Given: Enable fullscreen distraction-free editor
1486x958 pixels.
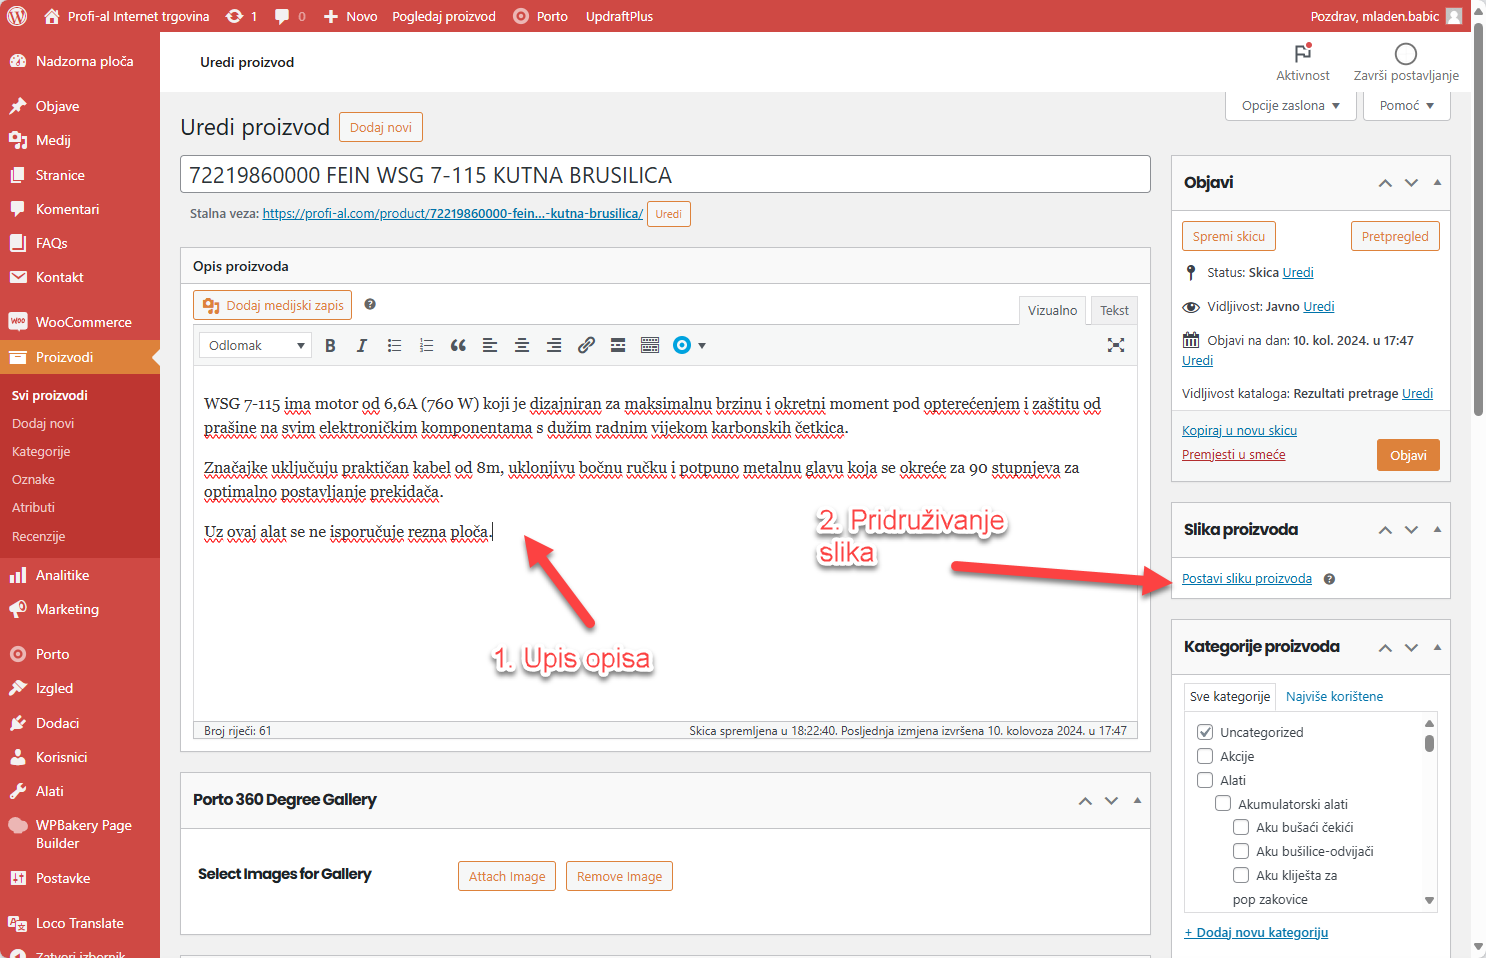Looking at the screenshot, I should (x=1116, y=346).
